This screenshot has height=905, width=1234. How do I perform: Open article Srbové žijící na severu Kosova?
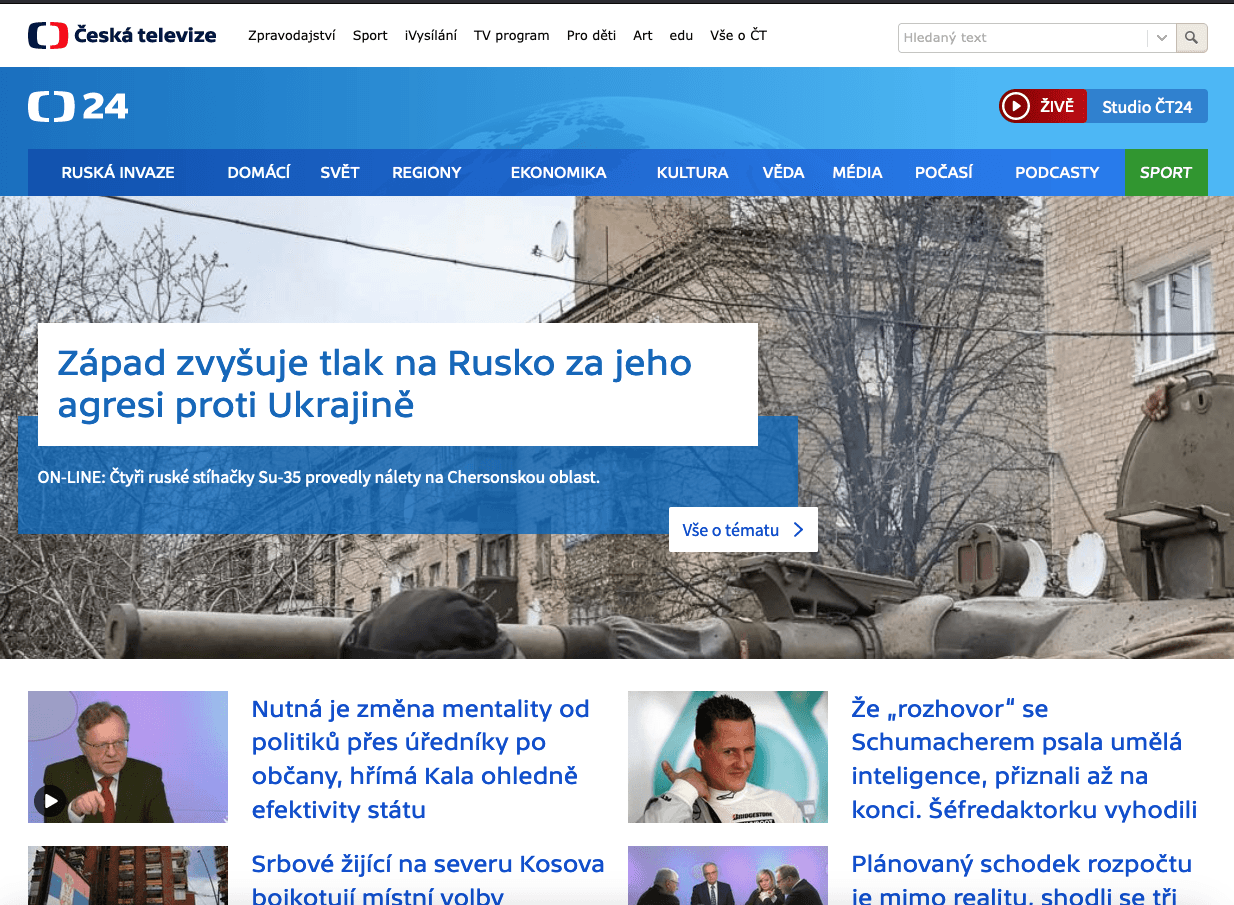pyautogui.click(x=428, y=880)
